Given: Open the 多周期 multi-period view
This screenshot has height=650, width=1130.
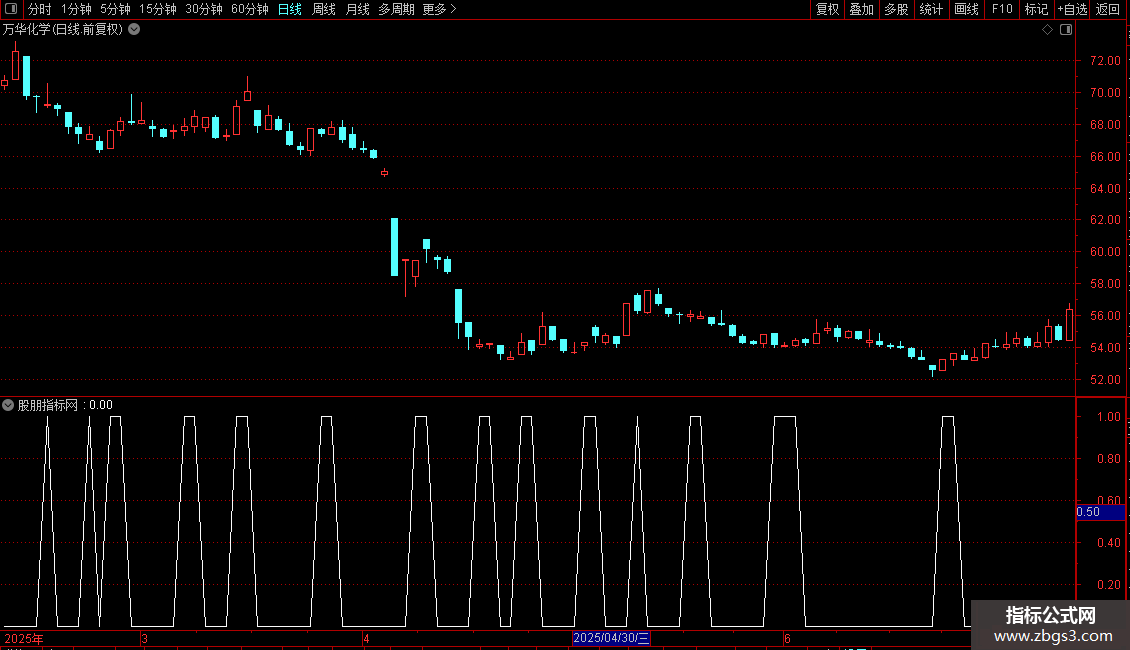Looking at the screenshot, I should 396,9.
